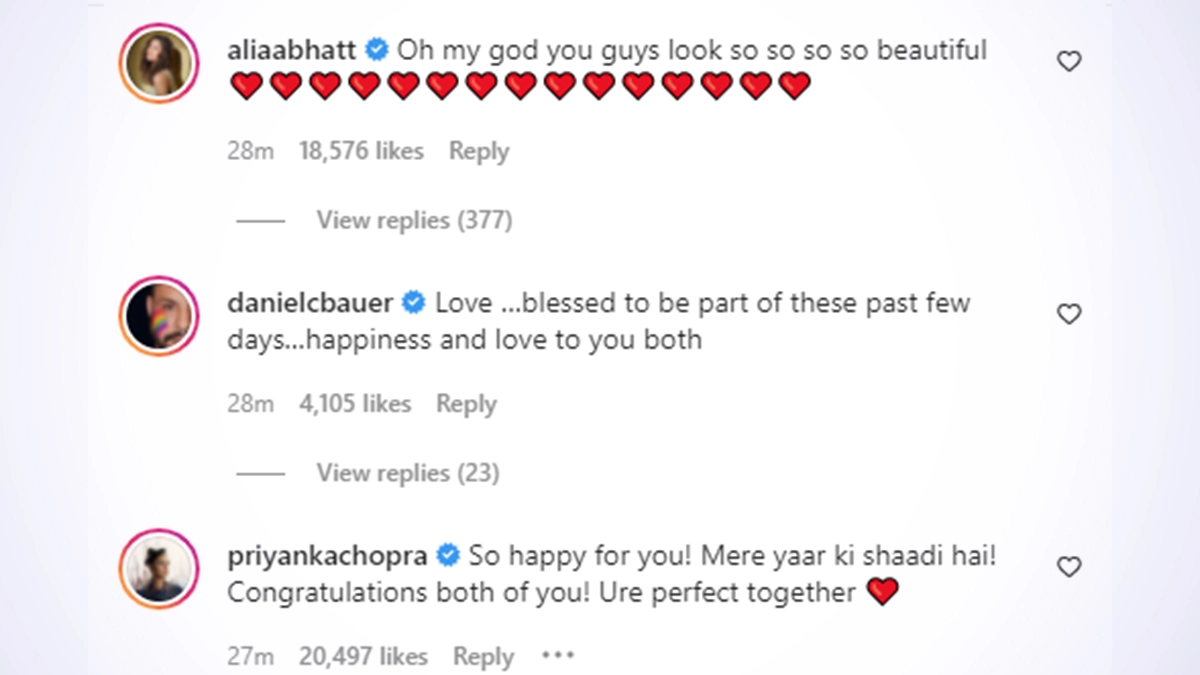View the 18,576 likes list

click(361, 151)
